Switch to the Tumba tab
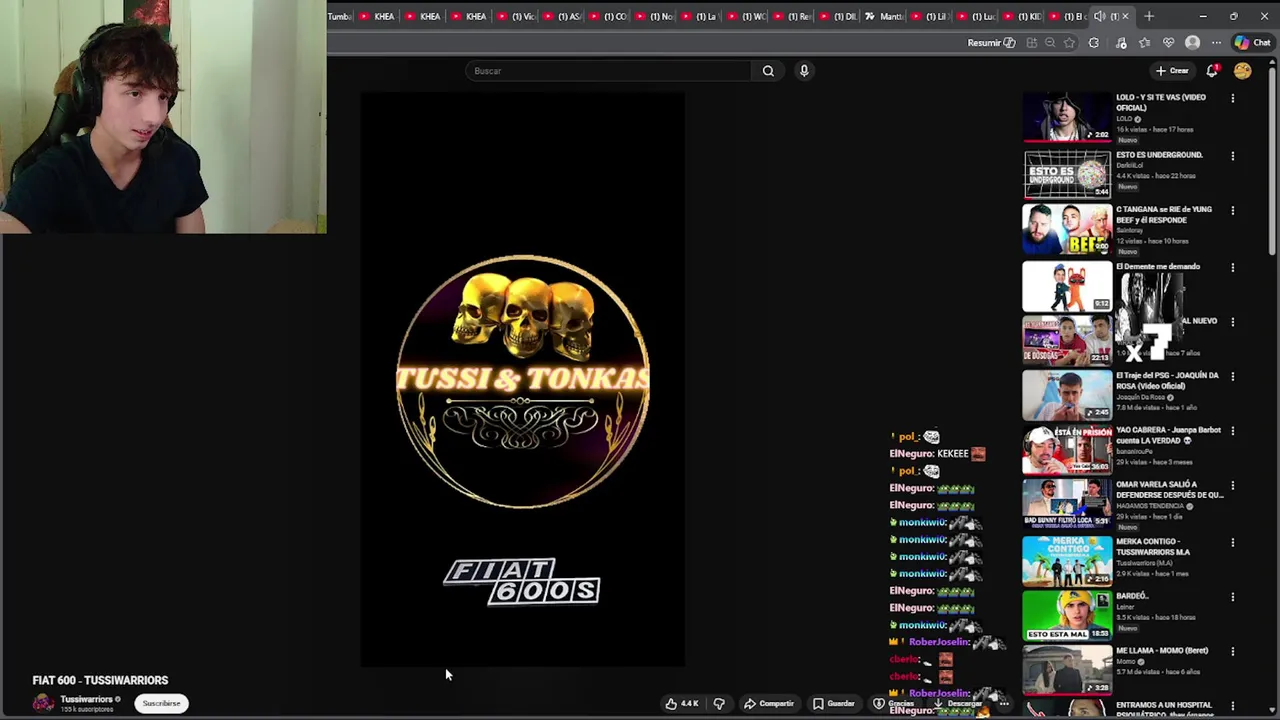Viewport: 1280px width, 720px height. tap(340, 16)
